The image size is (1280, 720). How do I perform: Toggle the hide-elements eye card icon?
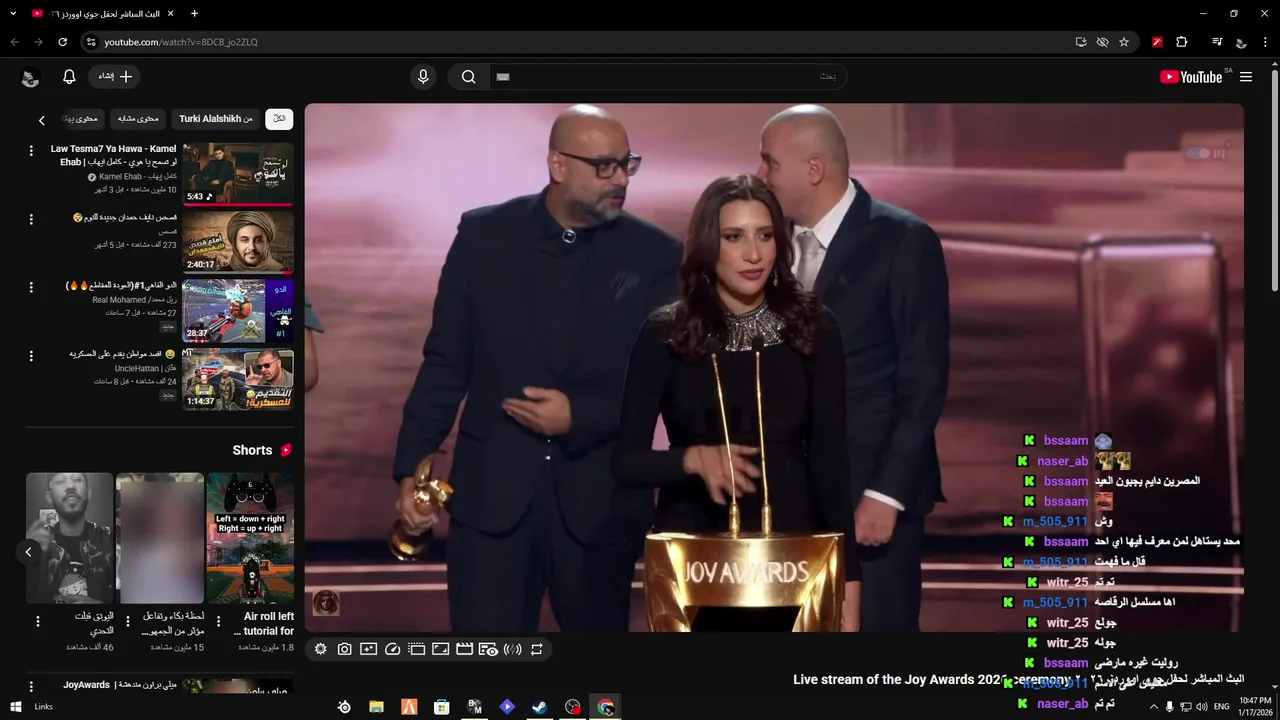[488, 649]
